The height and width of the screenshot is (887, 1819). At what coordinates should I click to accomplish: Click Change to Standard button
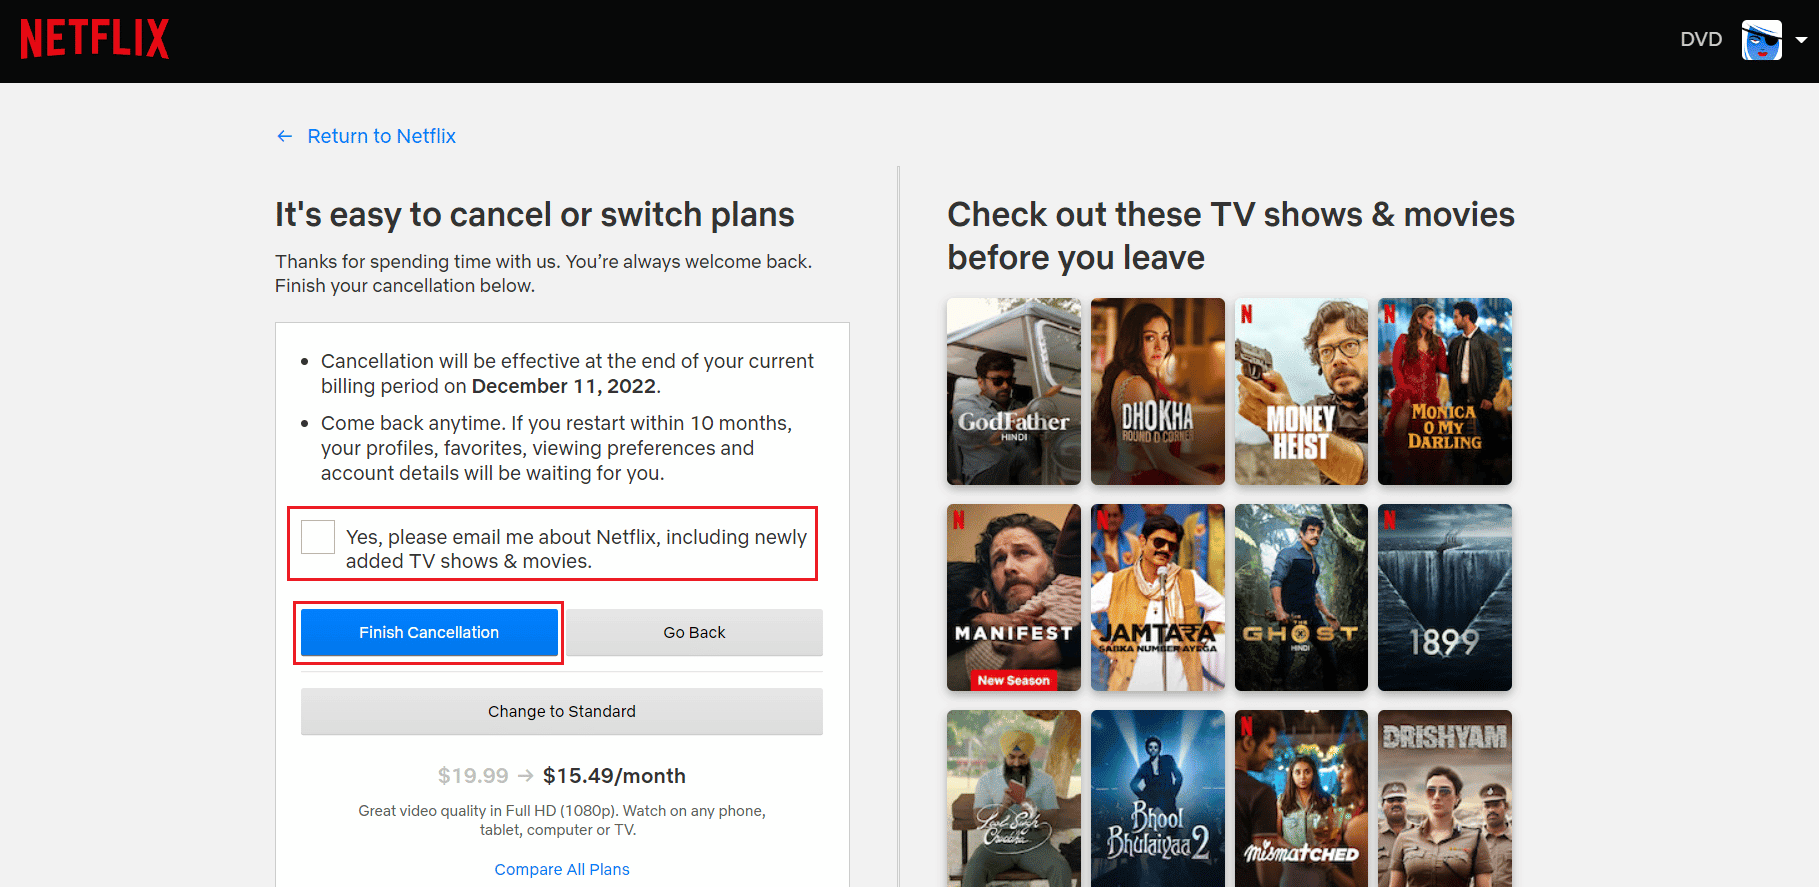point(562,711)
